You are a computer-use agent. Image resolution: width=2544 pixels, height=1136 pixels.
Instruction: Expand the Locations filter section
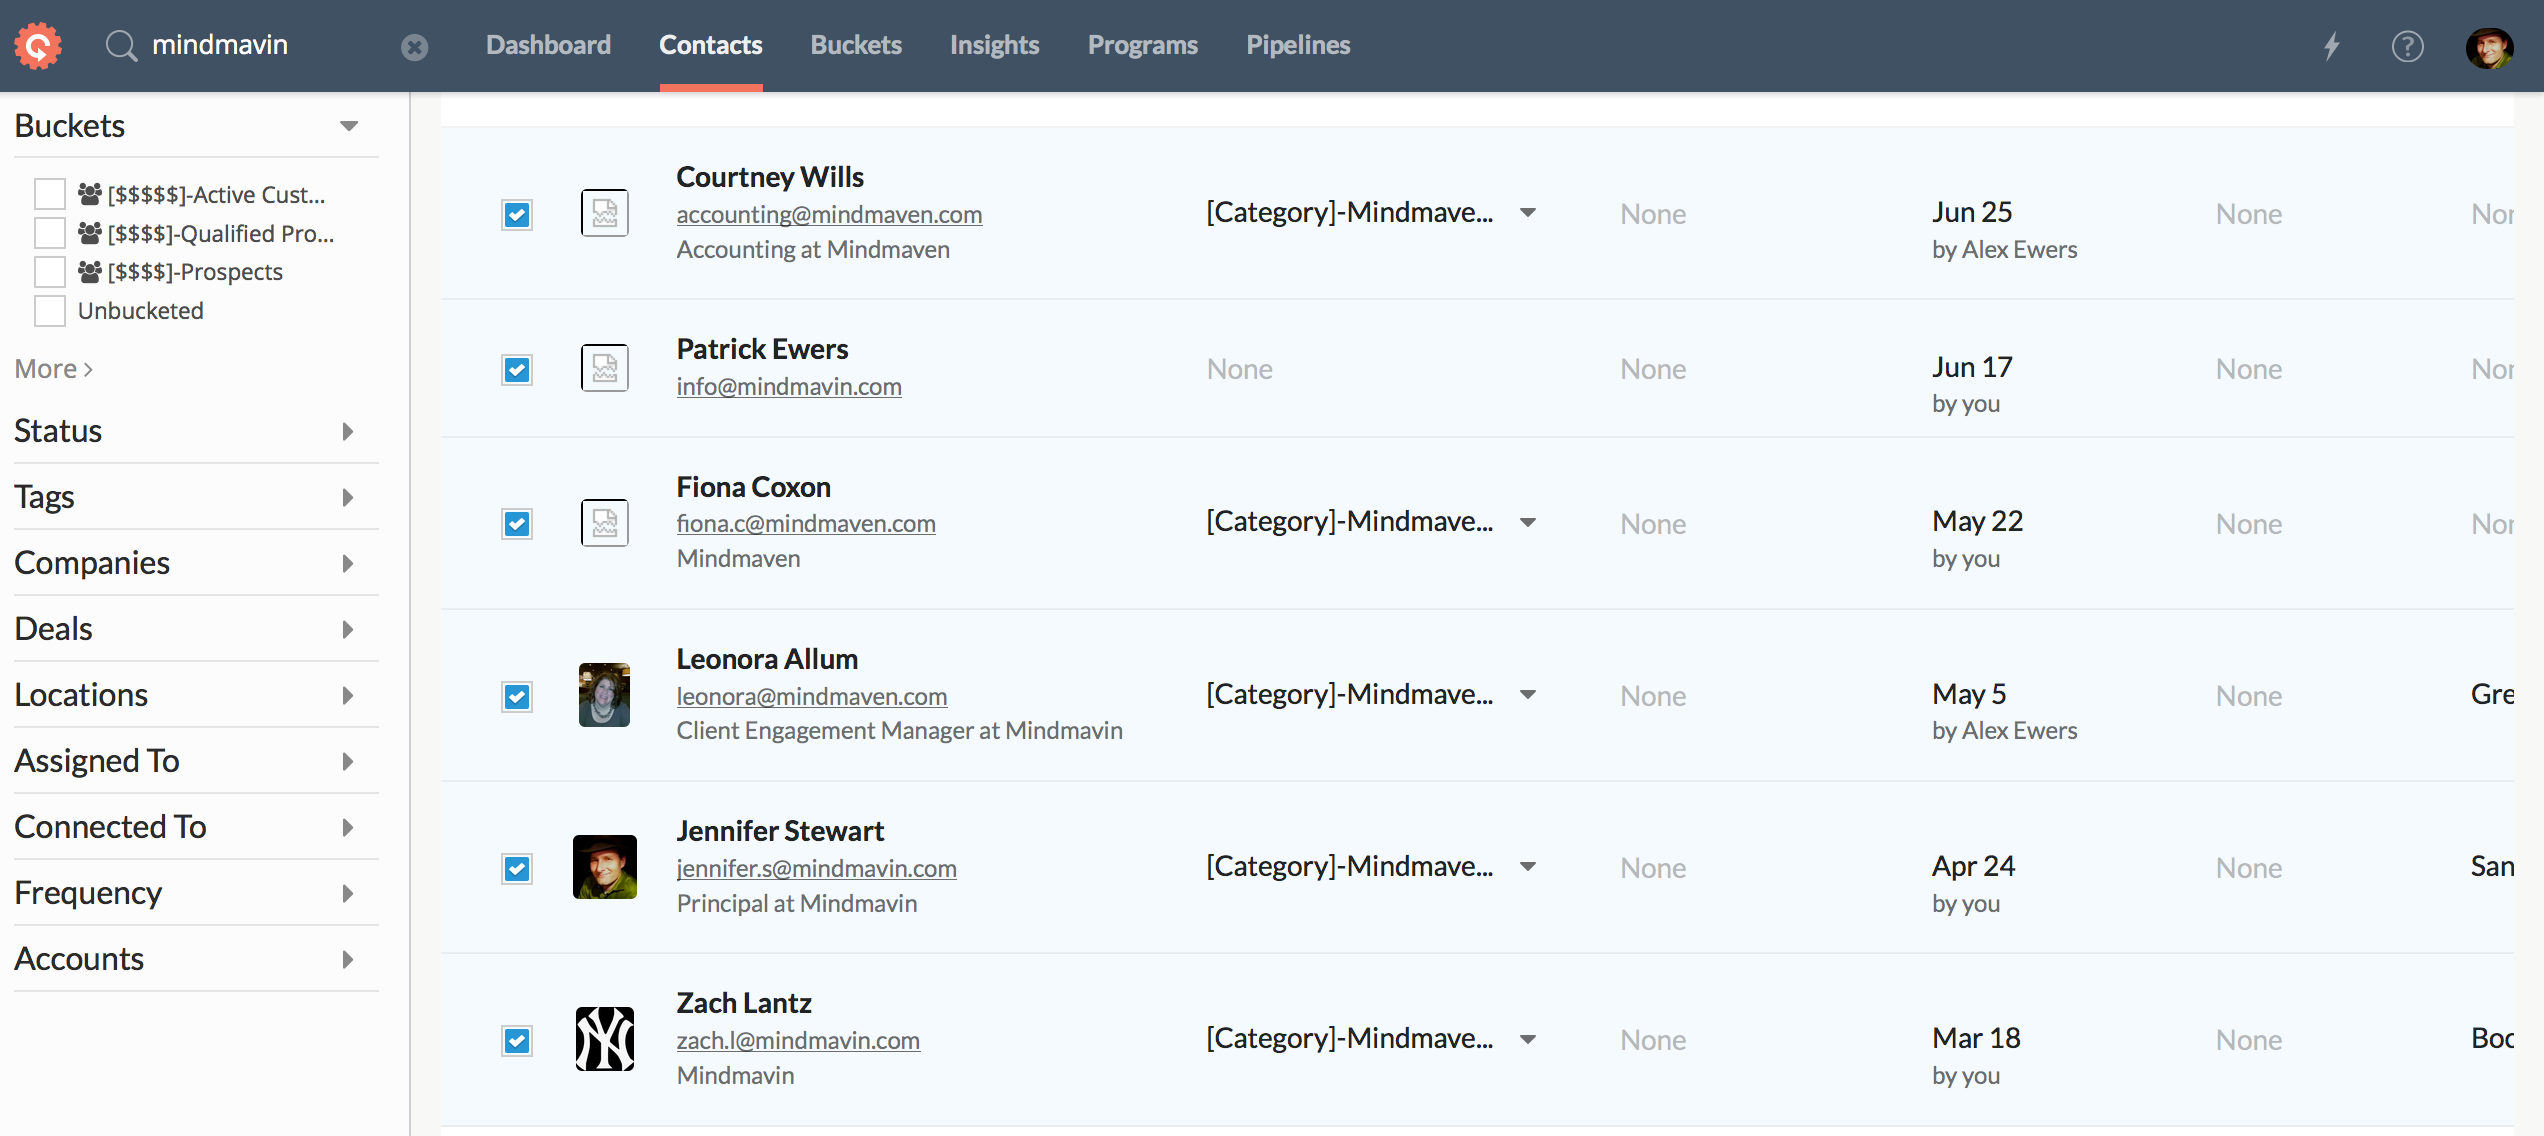(x=348, y=695)
